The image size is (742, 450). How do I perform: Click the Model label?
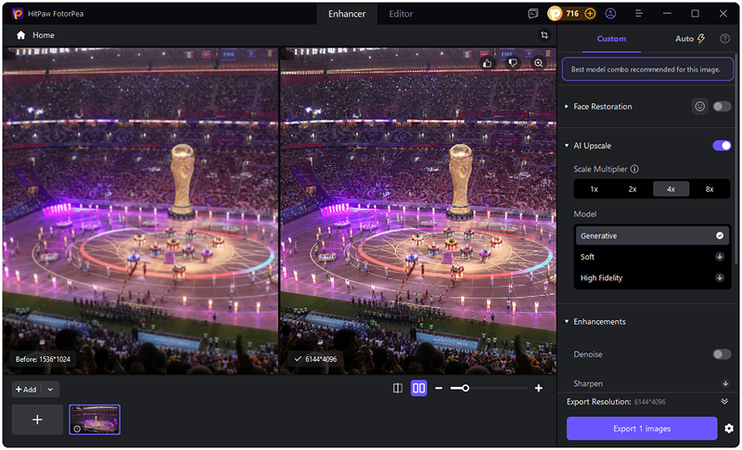point(585,214)
